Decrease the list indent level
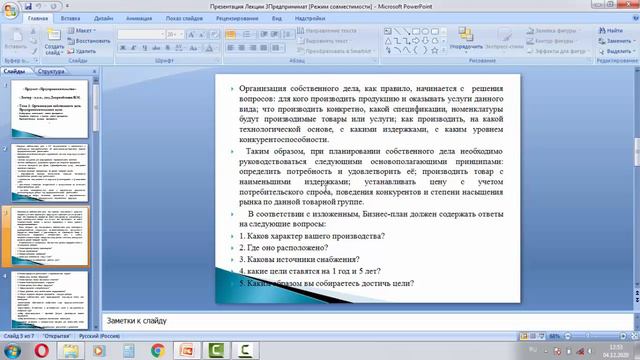The height and width of the screenshot is (360, 640). pyautogui.click(x=264, y=35)
